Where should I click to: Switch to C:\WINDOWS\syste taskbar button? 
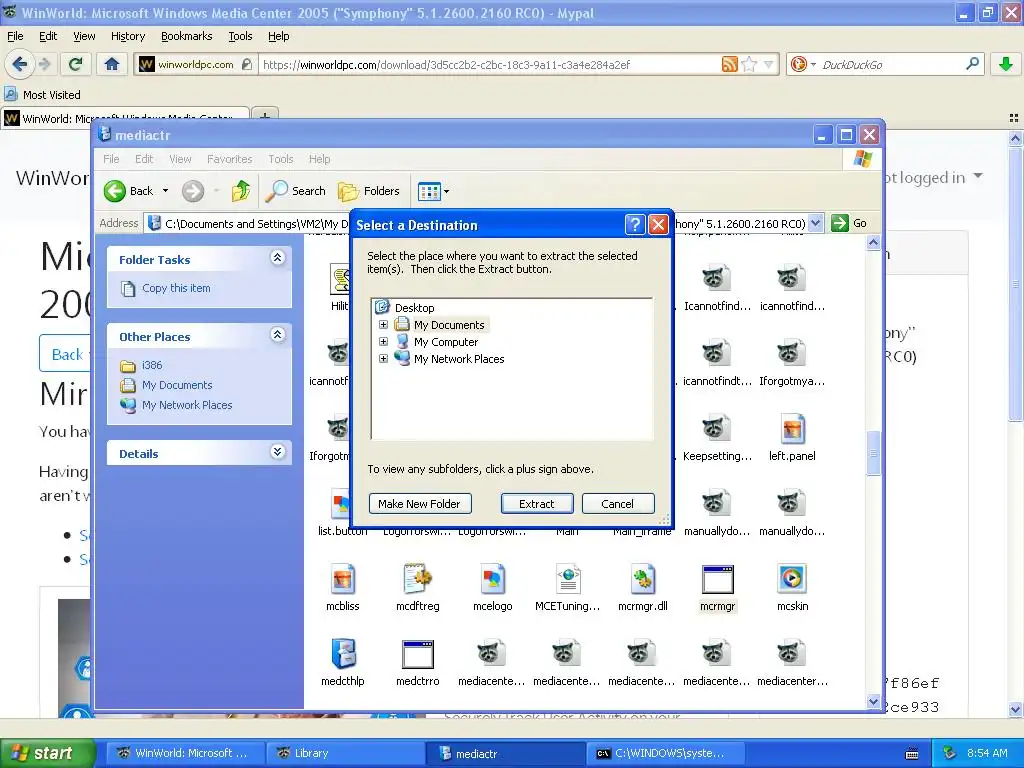click(x=666, y=753)
